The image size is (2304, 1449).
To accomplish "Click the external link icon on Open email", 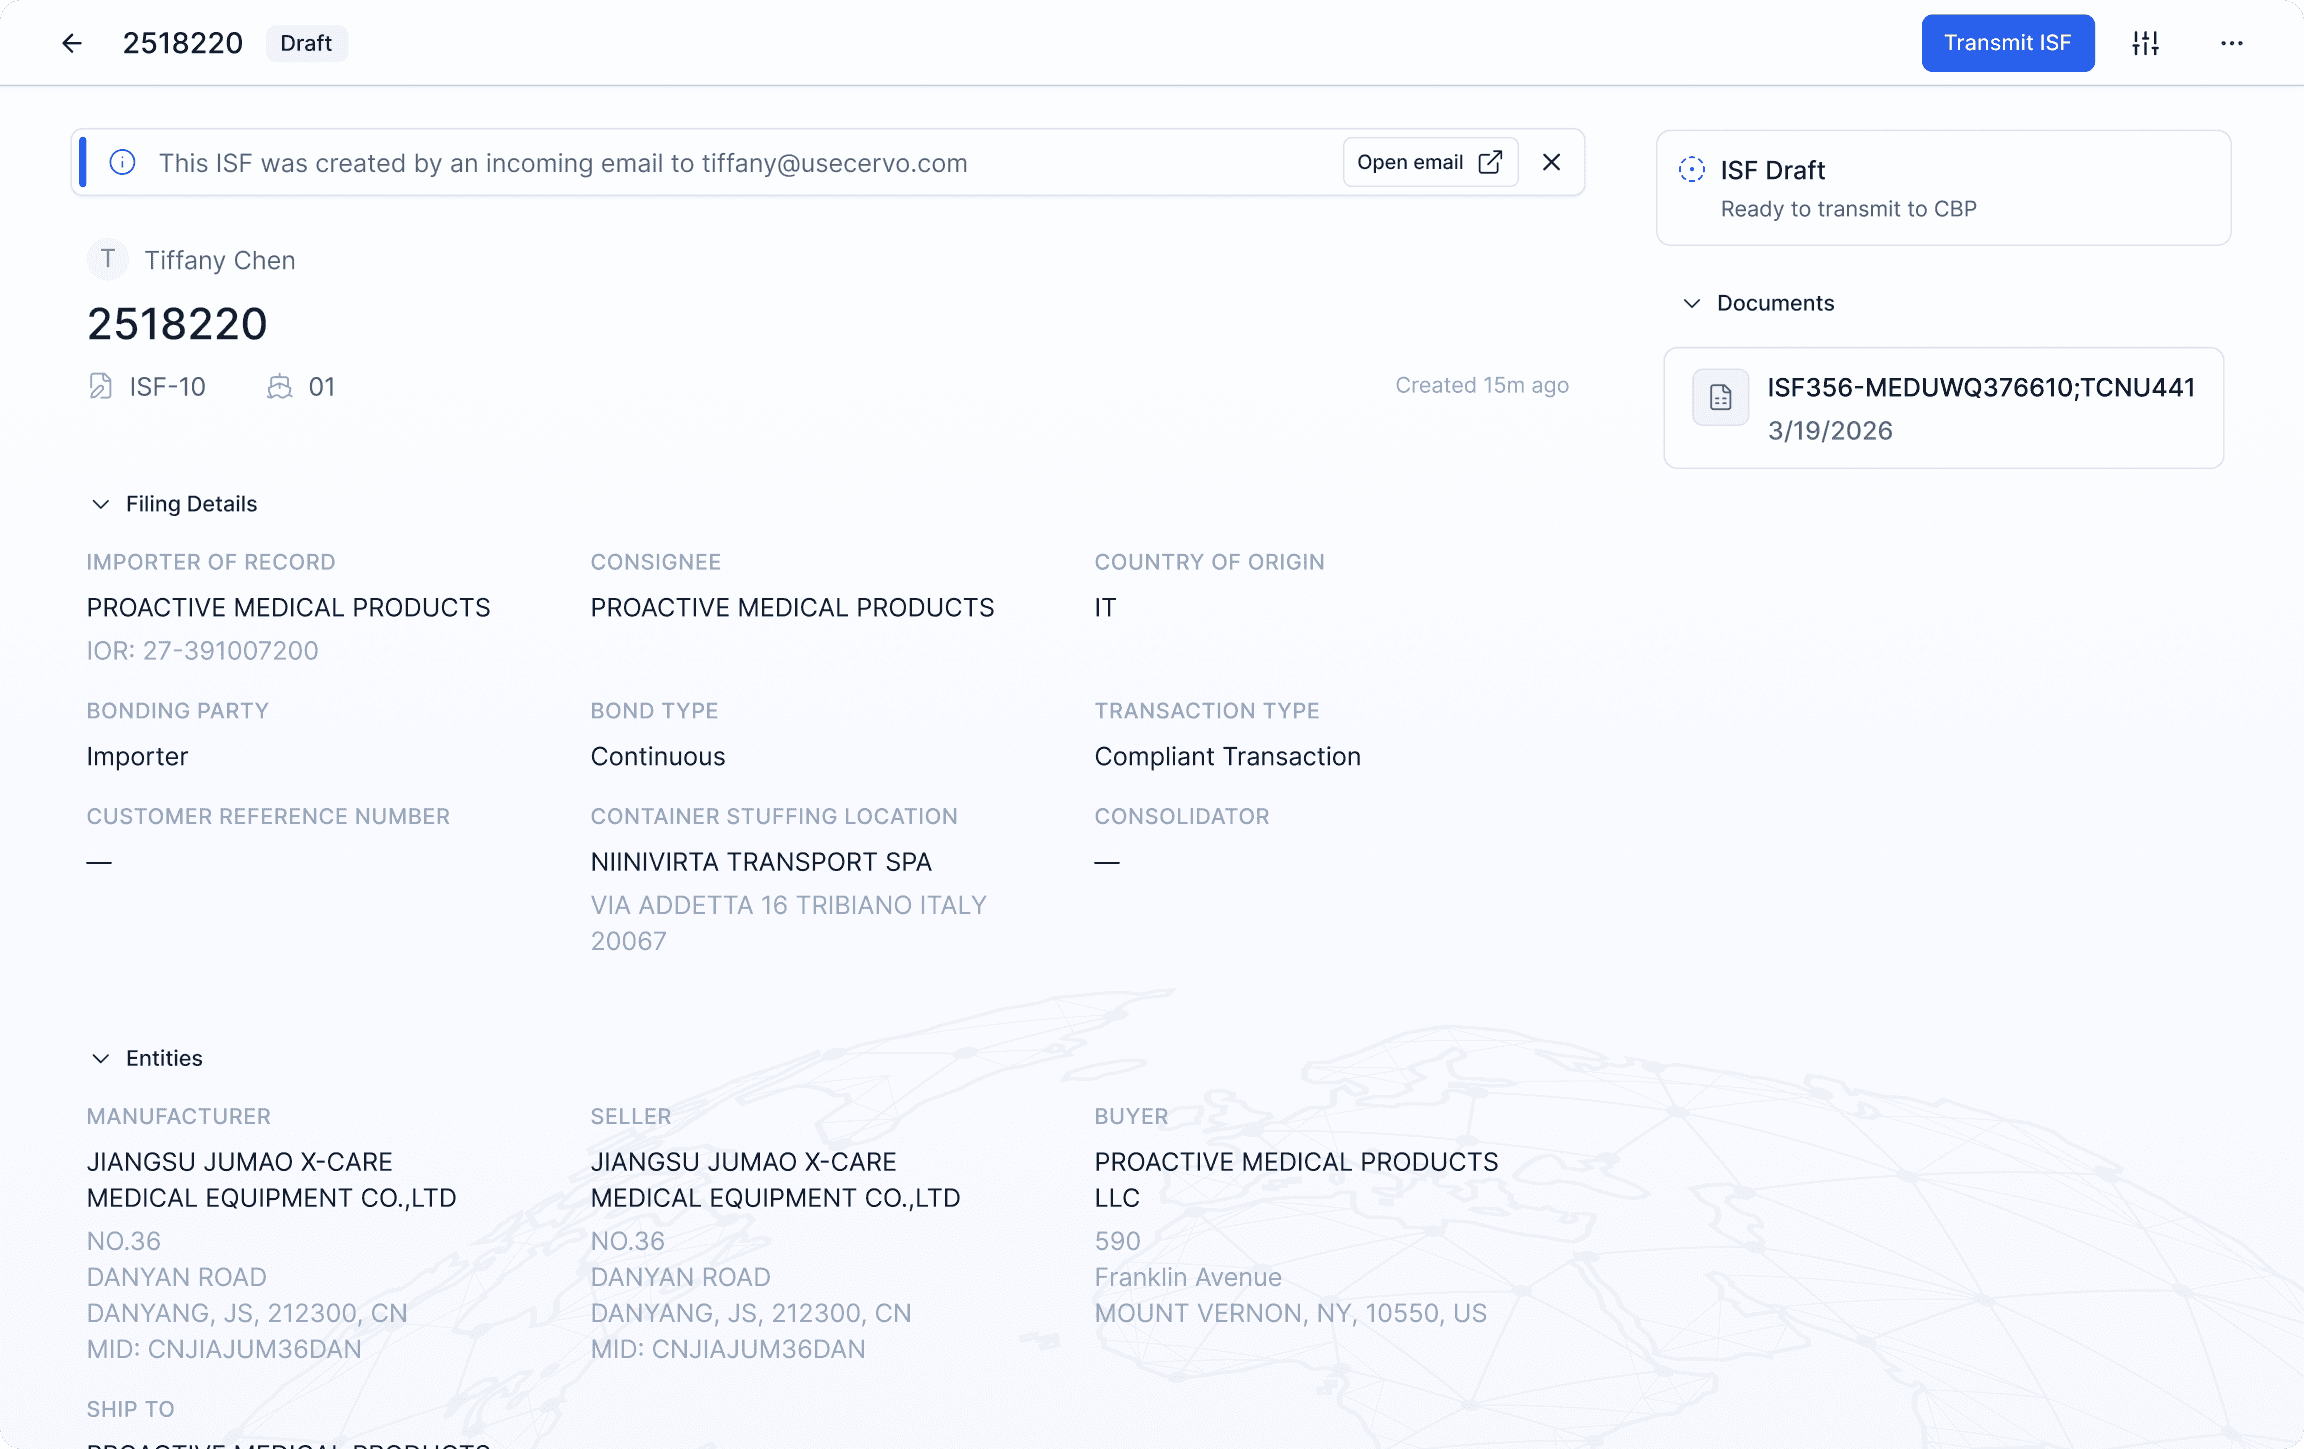I will coord(1490,161).
